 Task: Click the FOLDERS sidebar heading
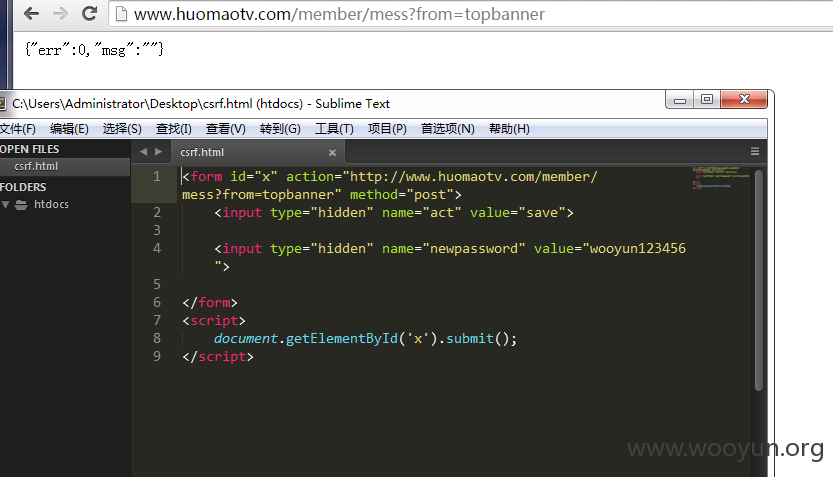point(23,187)
